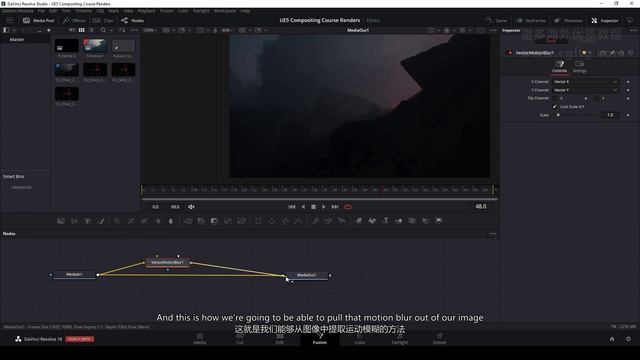The width and height of the screenshot is (640, 360).
Task: Add a Renderer 3D tool
Action: click(x=439, y=221)
